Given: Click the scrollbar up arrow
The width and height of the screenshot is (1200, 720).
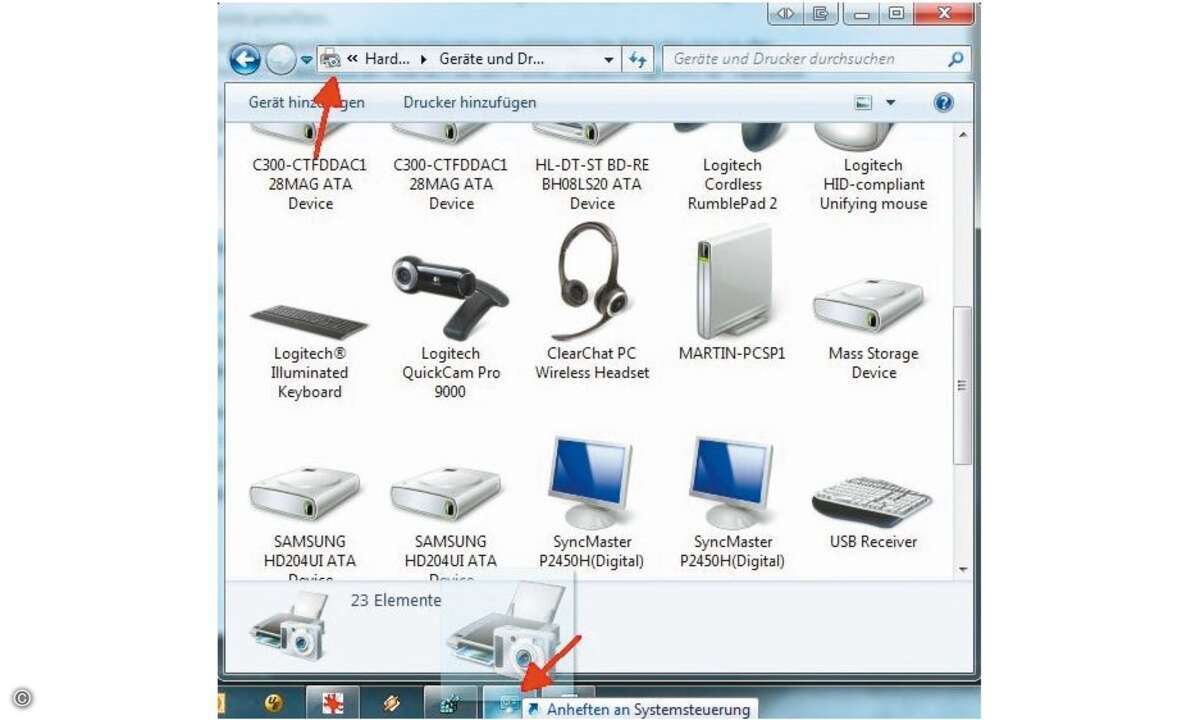Looking at the screenshot, I should (x=962, y=135).
